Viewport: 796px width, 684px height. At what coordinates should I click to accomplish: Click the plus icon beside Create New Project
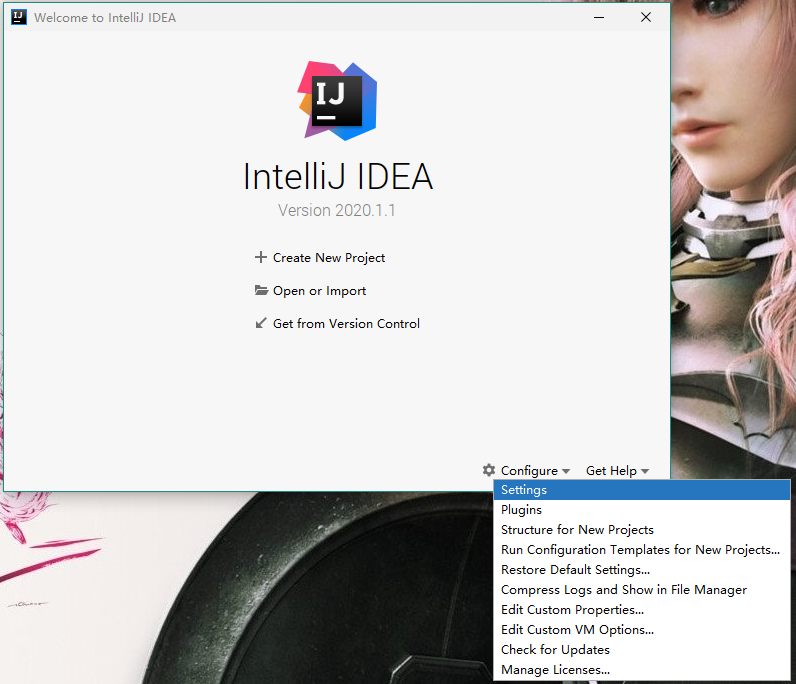pos(260,257)
